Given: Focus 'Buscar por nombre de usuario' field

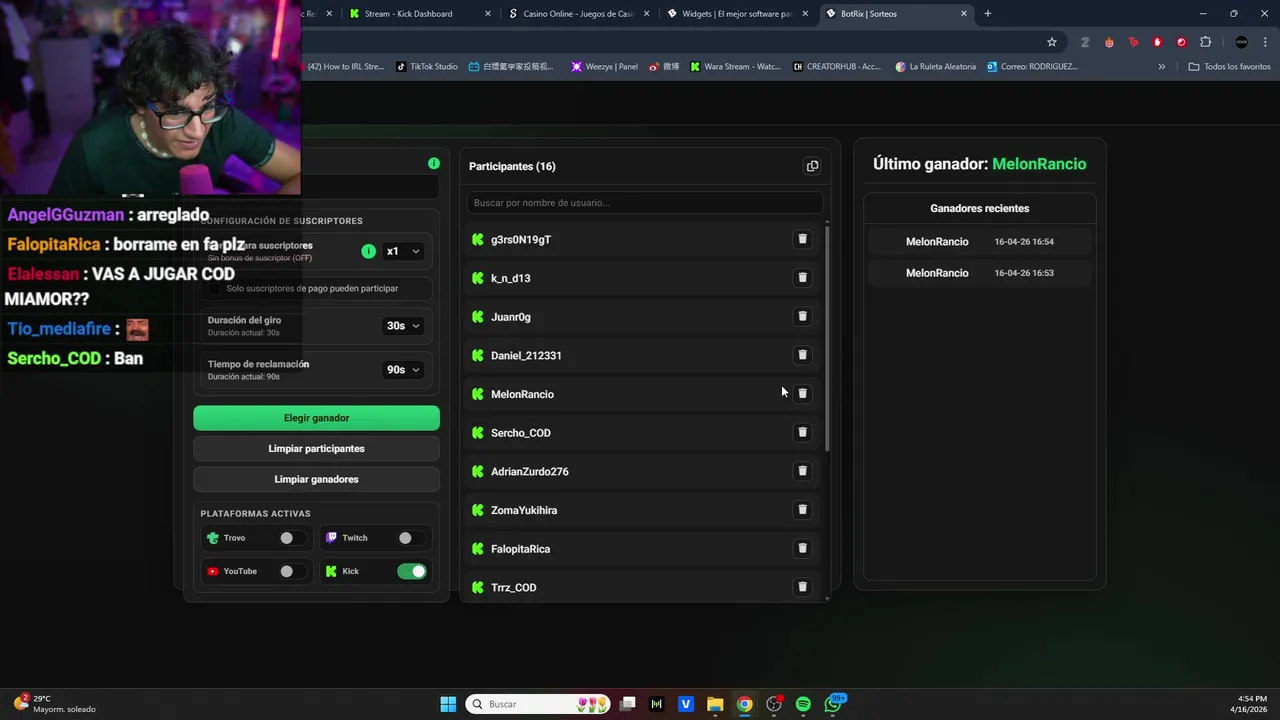Looking at the screenshot, I should [x=645, y=203].
